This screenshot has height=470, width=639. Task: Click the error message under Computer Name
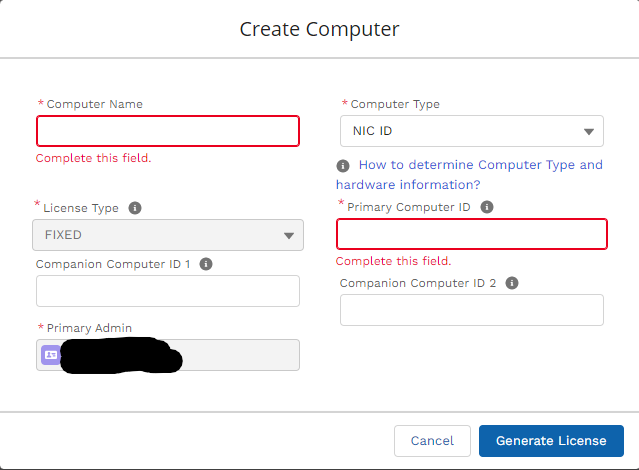(x=94, y=158)
